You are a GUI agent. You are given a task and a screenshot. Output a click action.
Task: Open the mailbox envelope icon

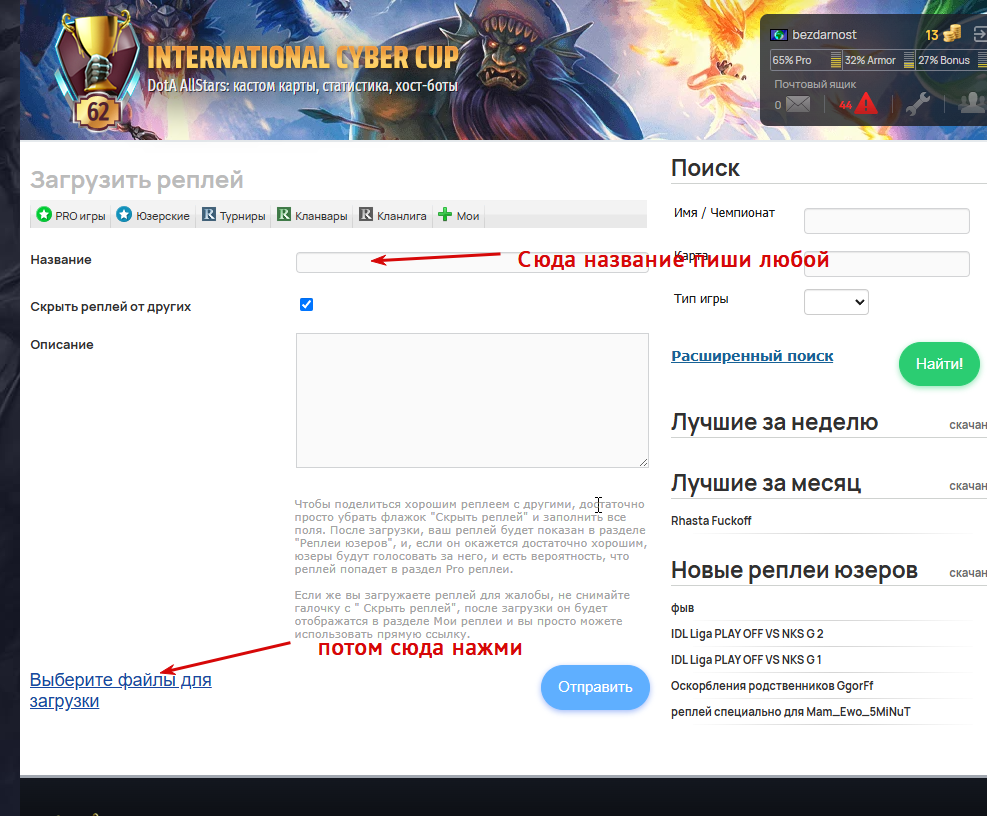click(798, 104)
